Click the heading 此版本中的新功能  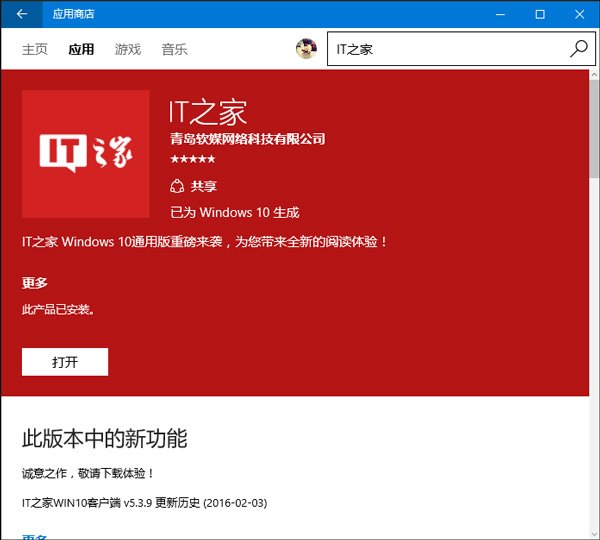point(104,438)
